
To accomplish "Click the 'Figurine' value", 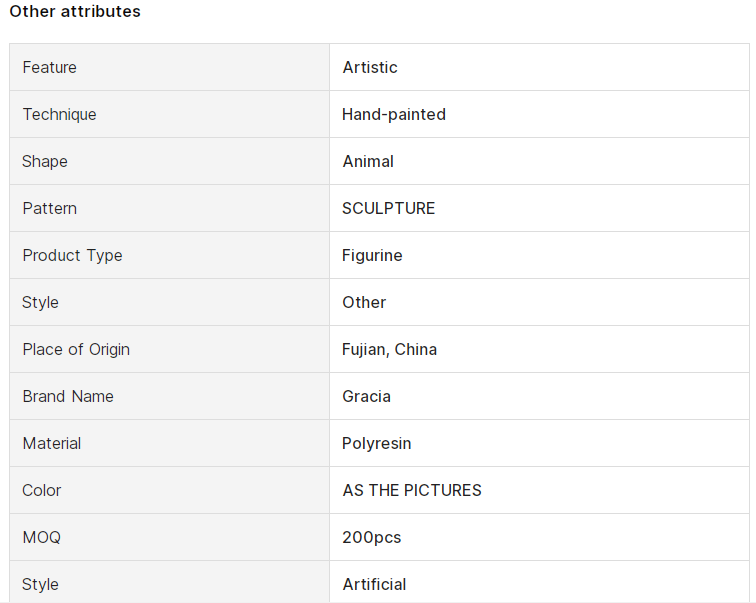I will (372, 255).
